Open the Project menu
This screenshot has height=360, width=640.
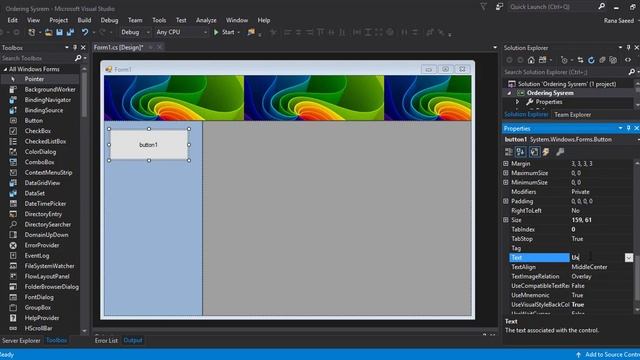58,20
